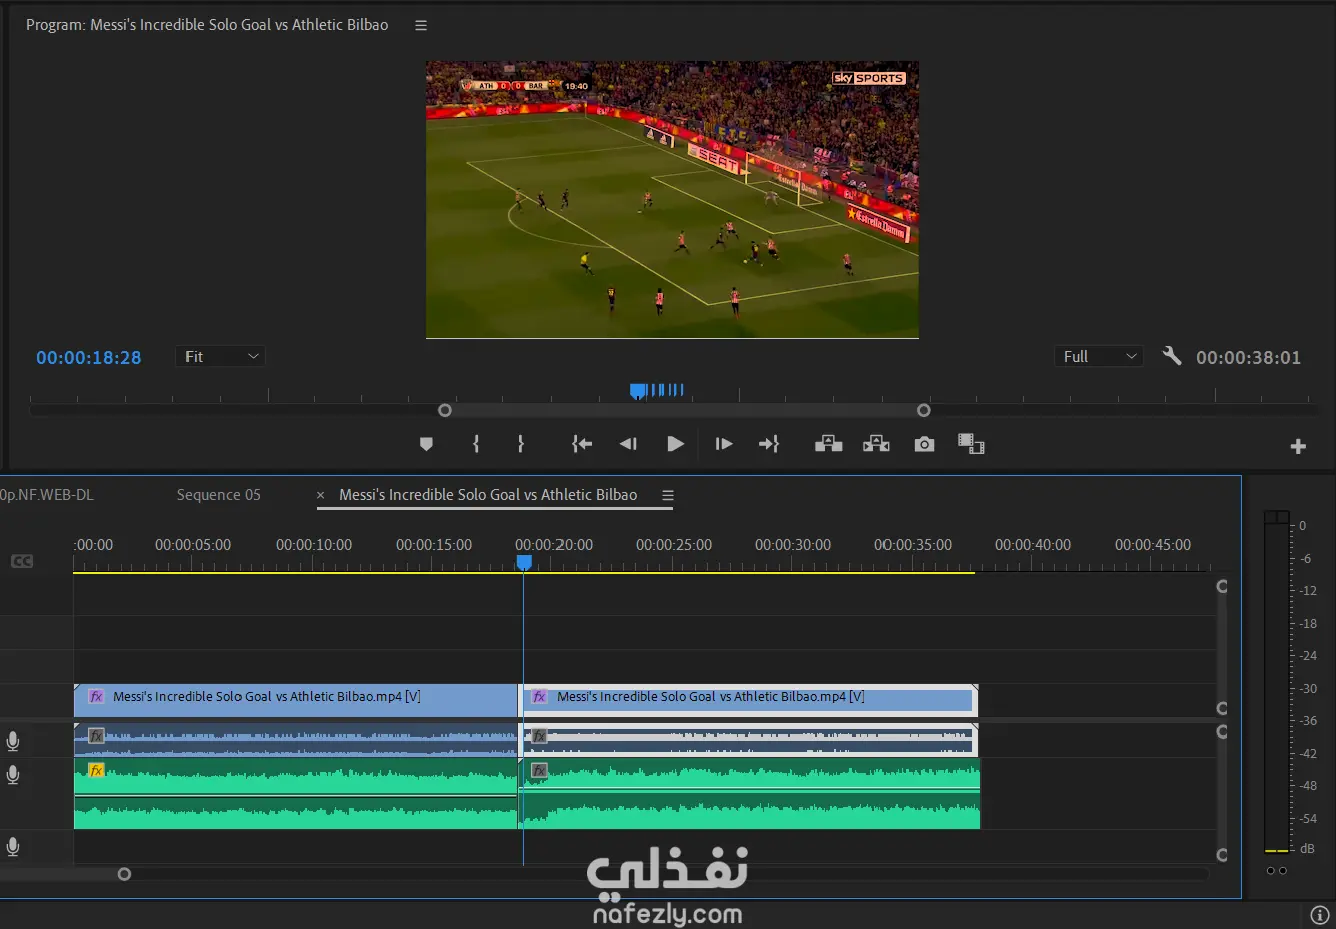Viewport: 1336px width, 929px height.
Task: Click 00:00:40:00 on the timeline ruler
Action: [1033, 545]
